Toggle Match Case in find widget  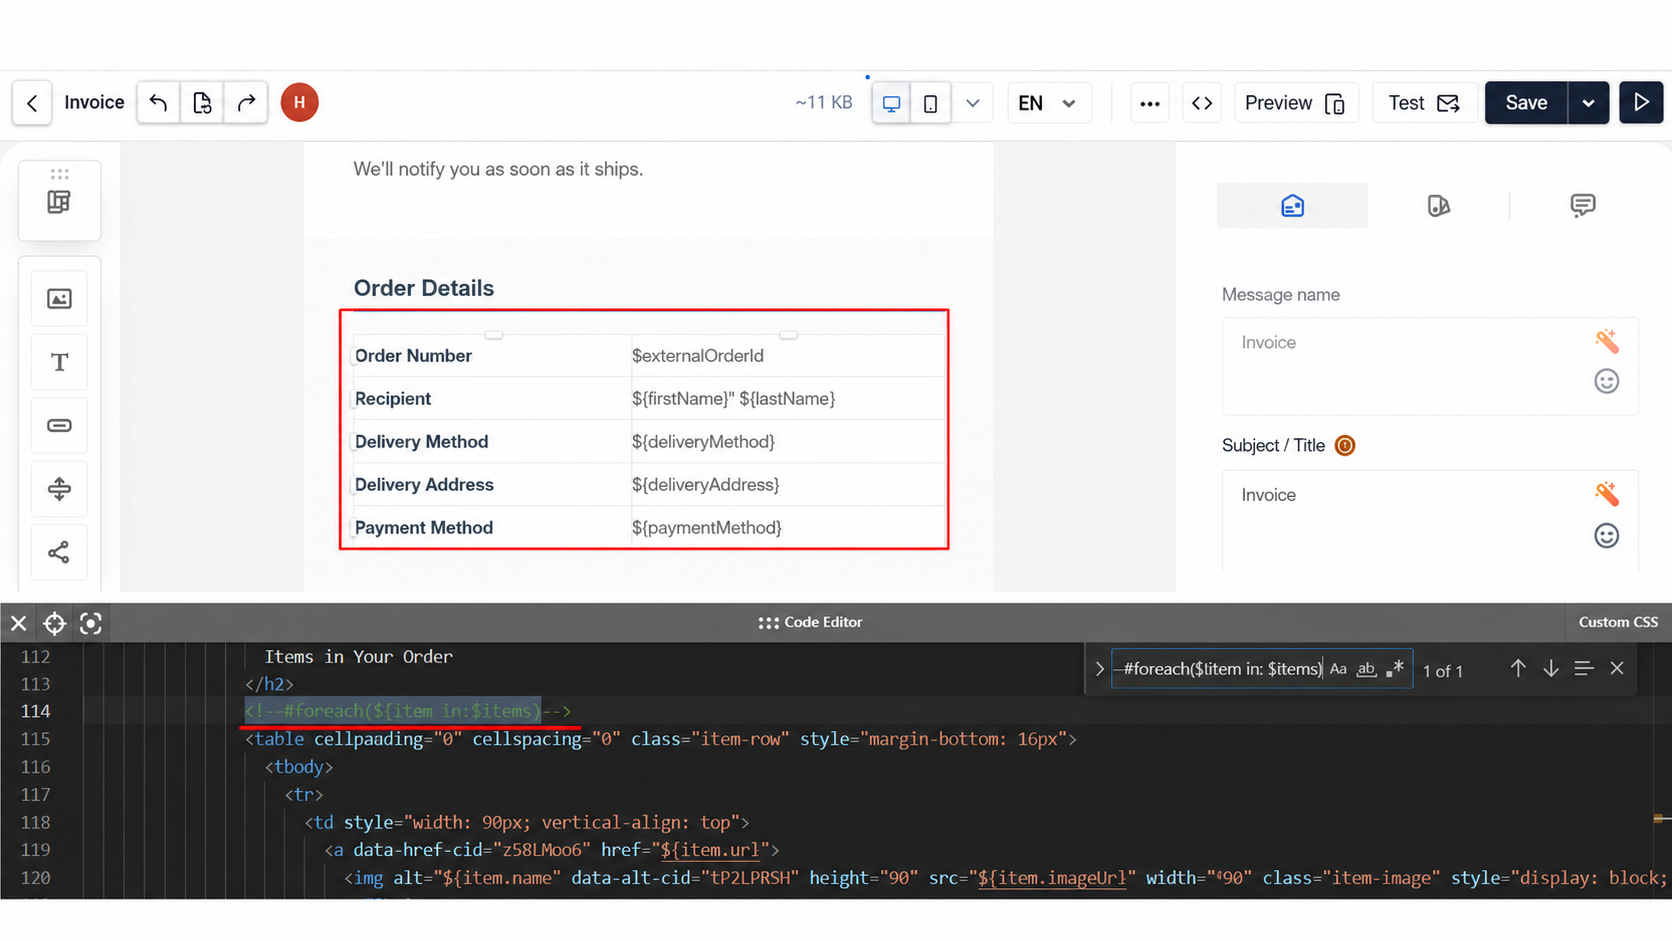click(1338, 669)
